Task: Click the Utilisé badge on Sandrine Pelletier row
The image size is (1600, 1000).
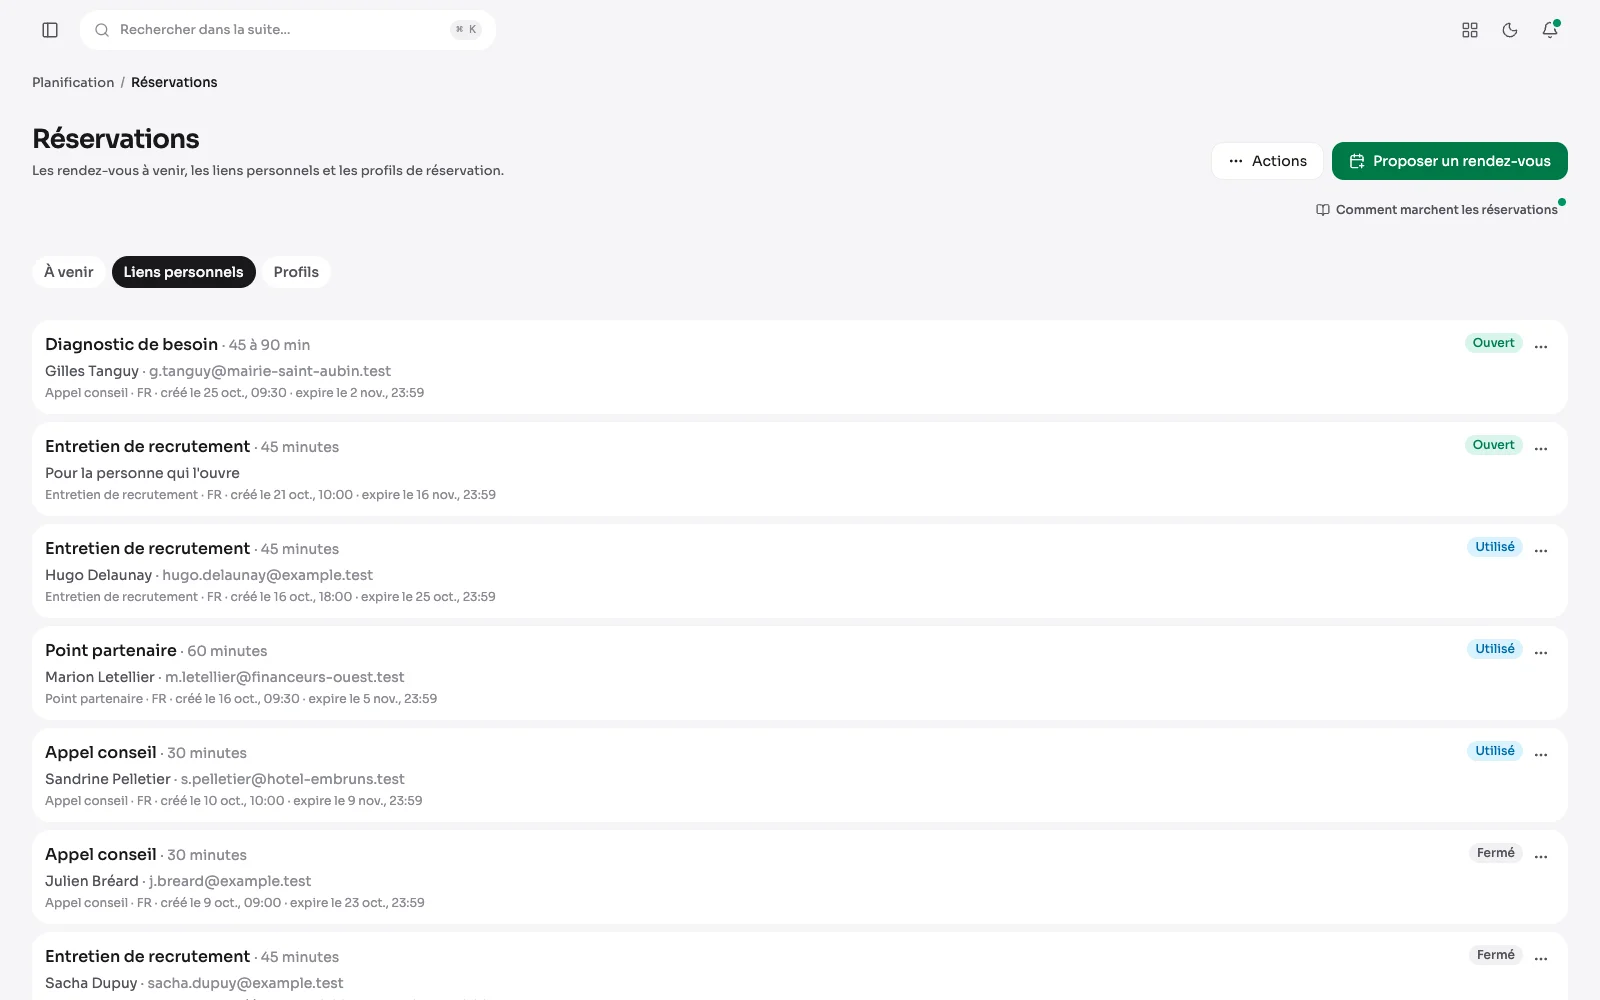Action: click(x=1494, y=751)
